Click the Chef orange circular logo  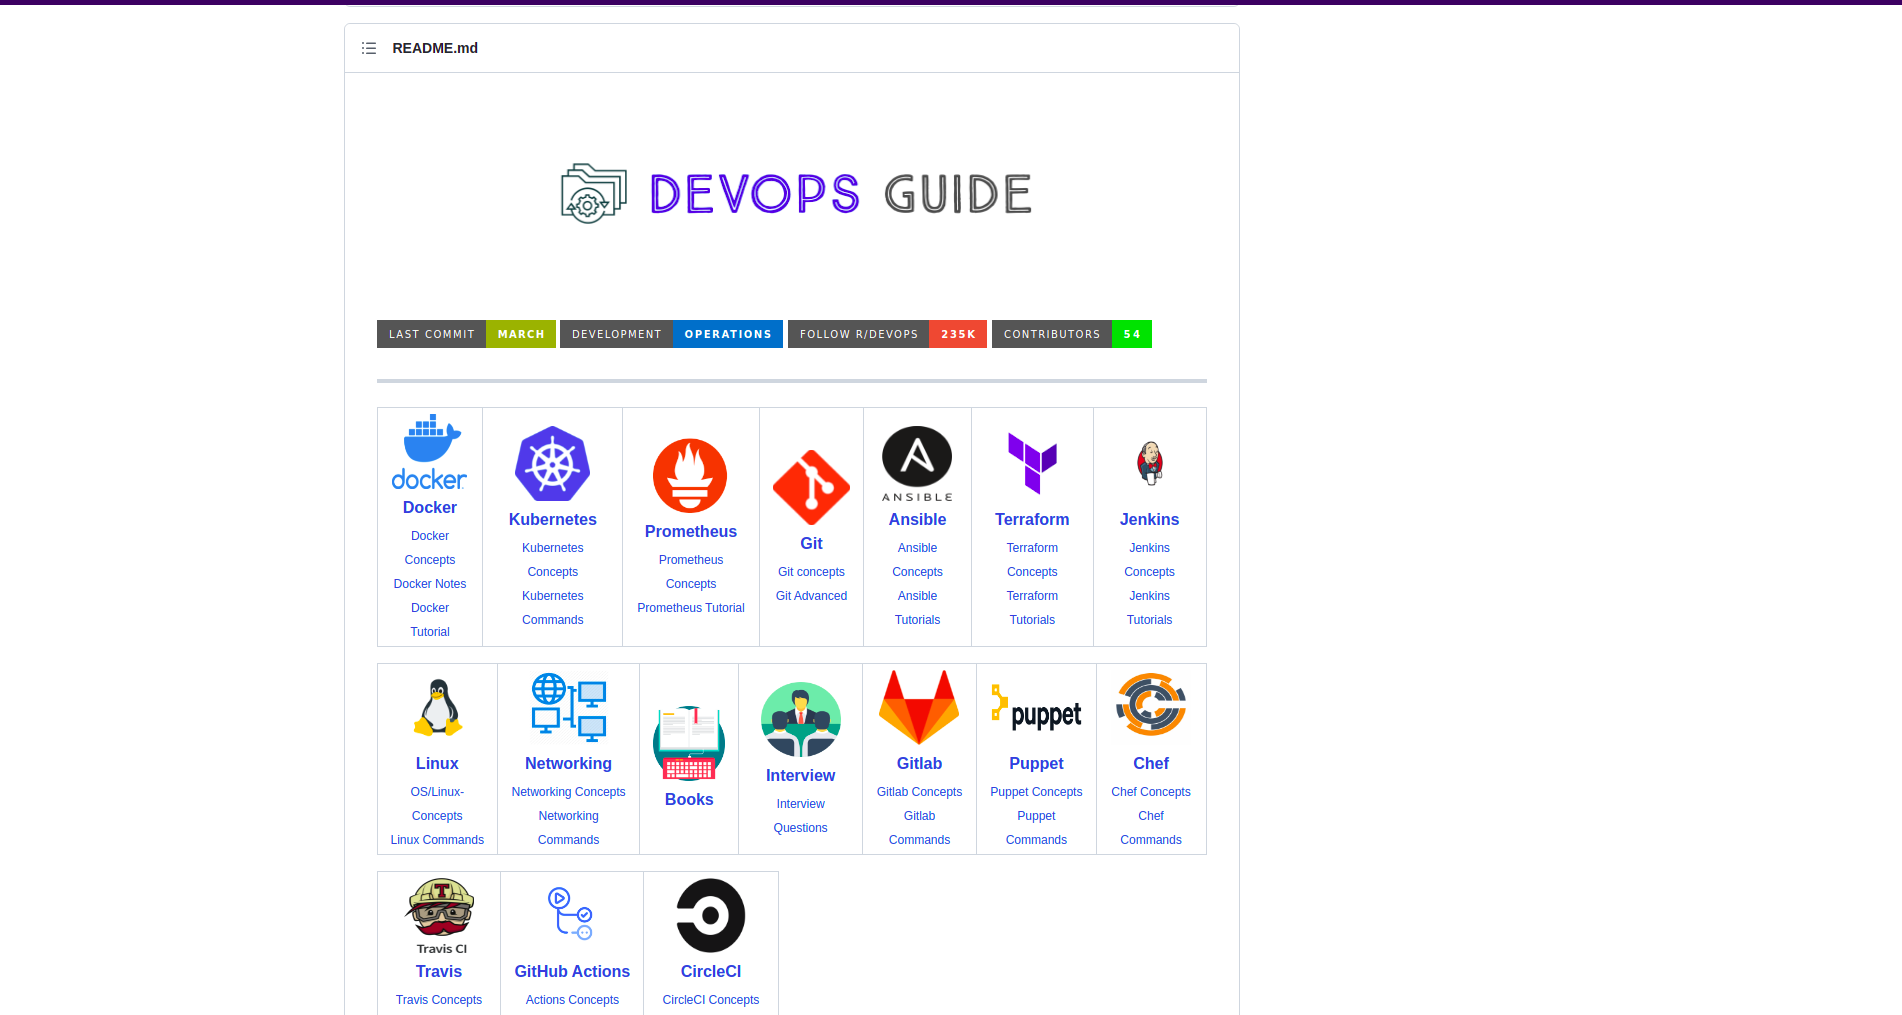point(1151,706)
